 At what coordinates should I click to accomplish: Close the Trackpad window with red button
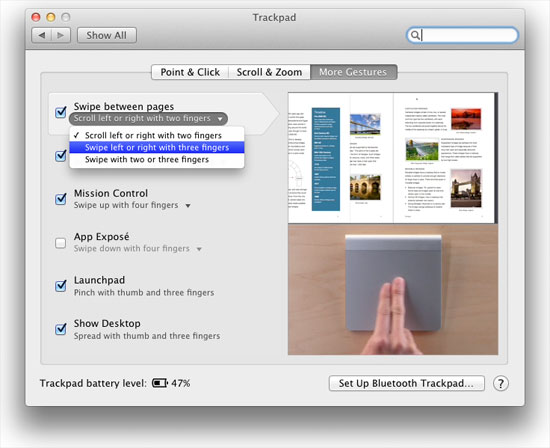click(x=36, y=17)
